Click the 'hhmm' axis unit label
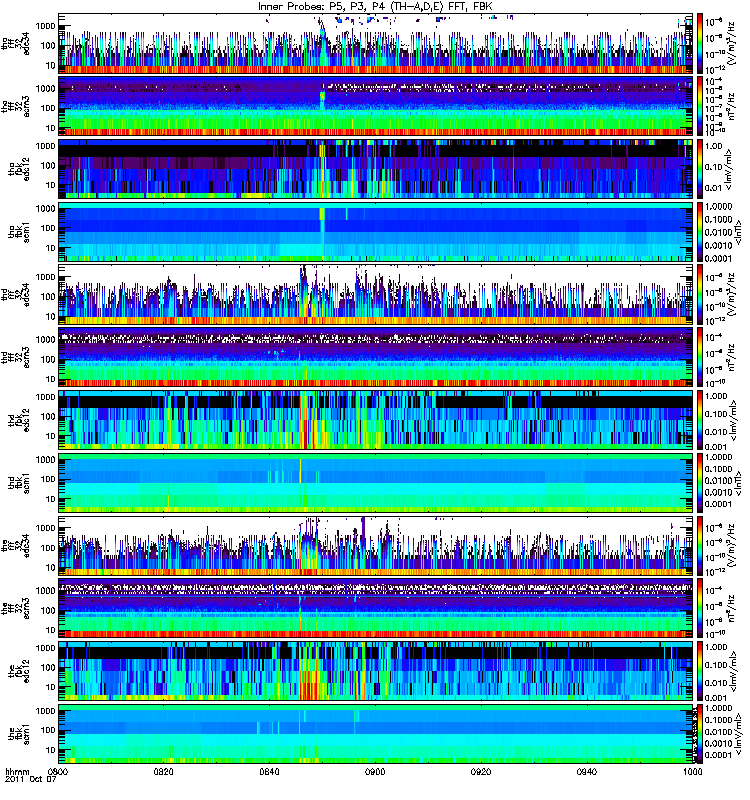Image resolution: width=750 pixels, height=800 pixels. [x=18, y=771]
